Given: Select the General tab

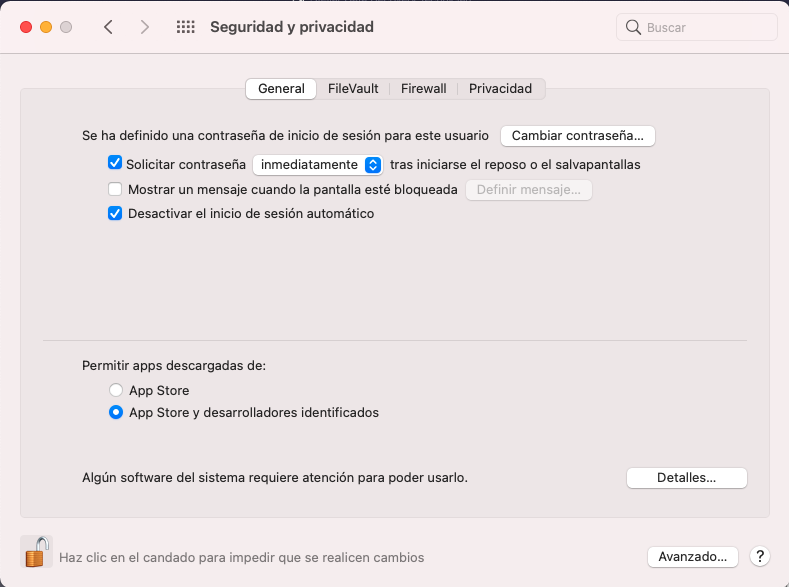Looking at the screenshot, I should point(281,89).
